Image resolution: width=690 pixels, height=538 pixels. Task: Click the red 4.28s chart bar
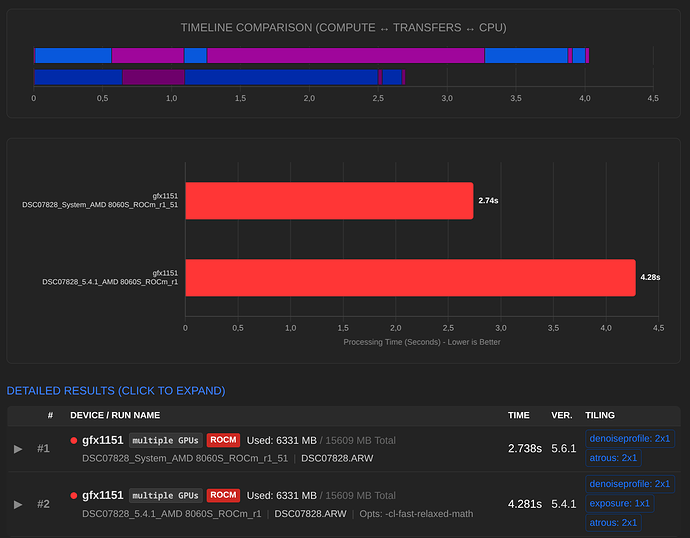[410, 278]
